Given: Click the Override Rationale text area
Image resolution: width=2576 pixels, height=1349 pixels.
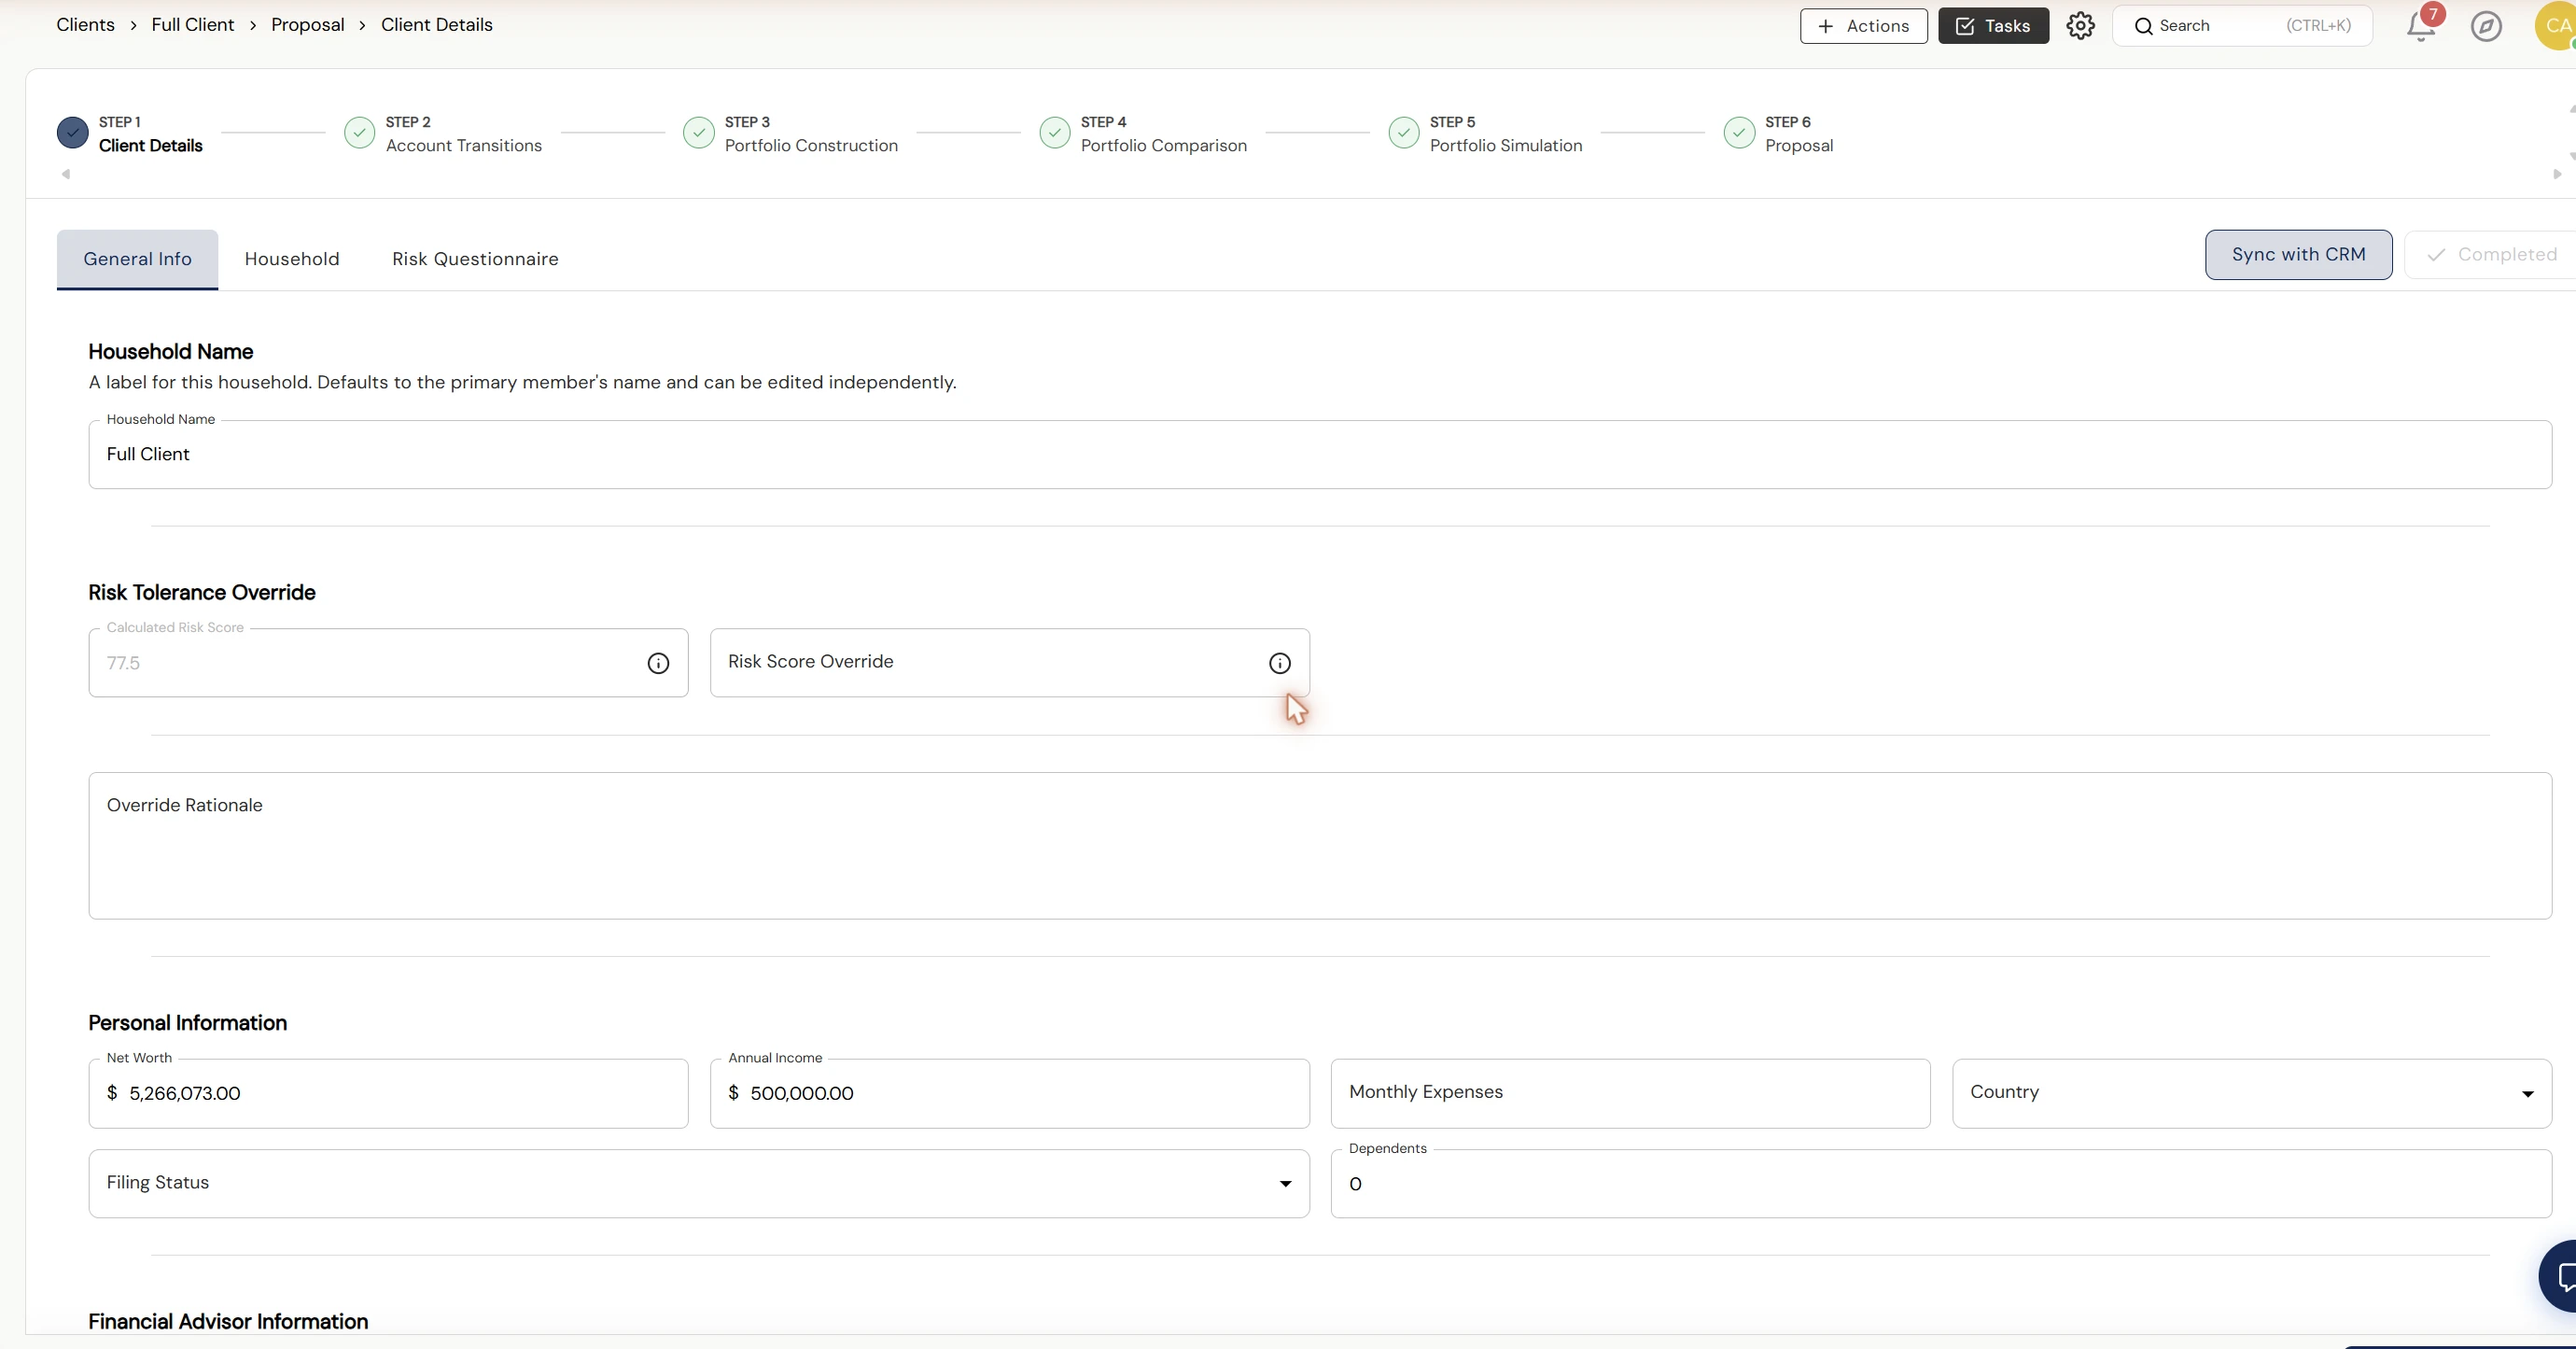Looking at the screenshot, I should (1320, 846).
